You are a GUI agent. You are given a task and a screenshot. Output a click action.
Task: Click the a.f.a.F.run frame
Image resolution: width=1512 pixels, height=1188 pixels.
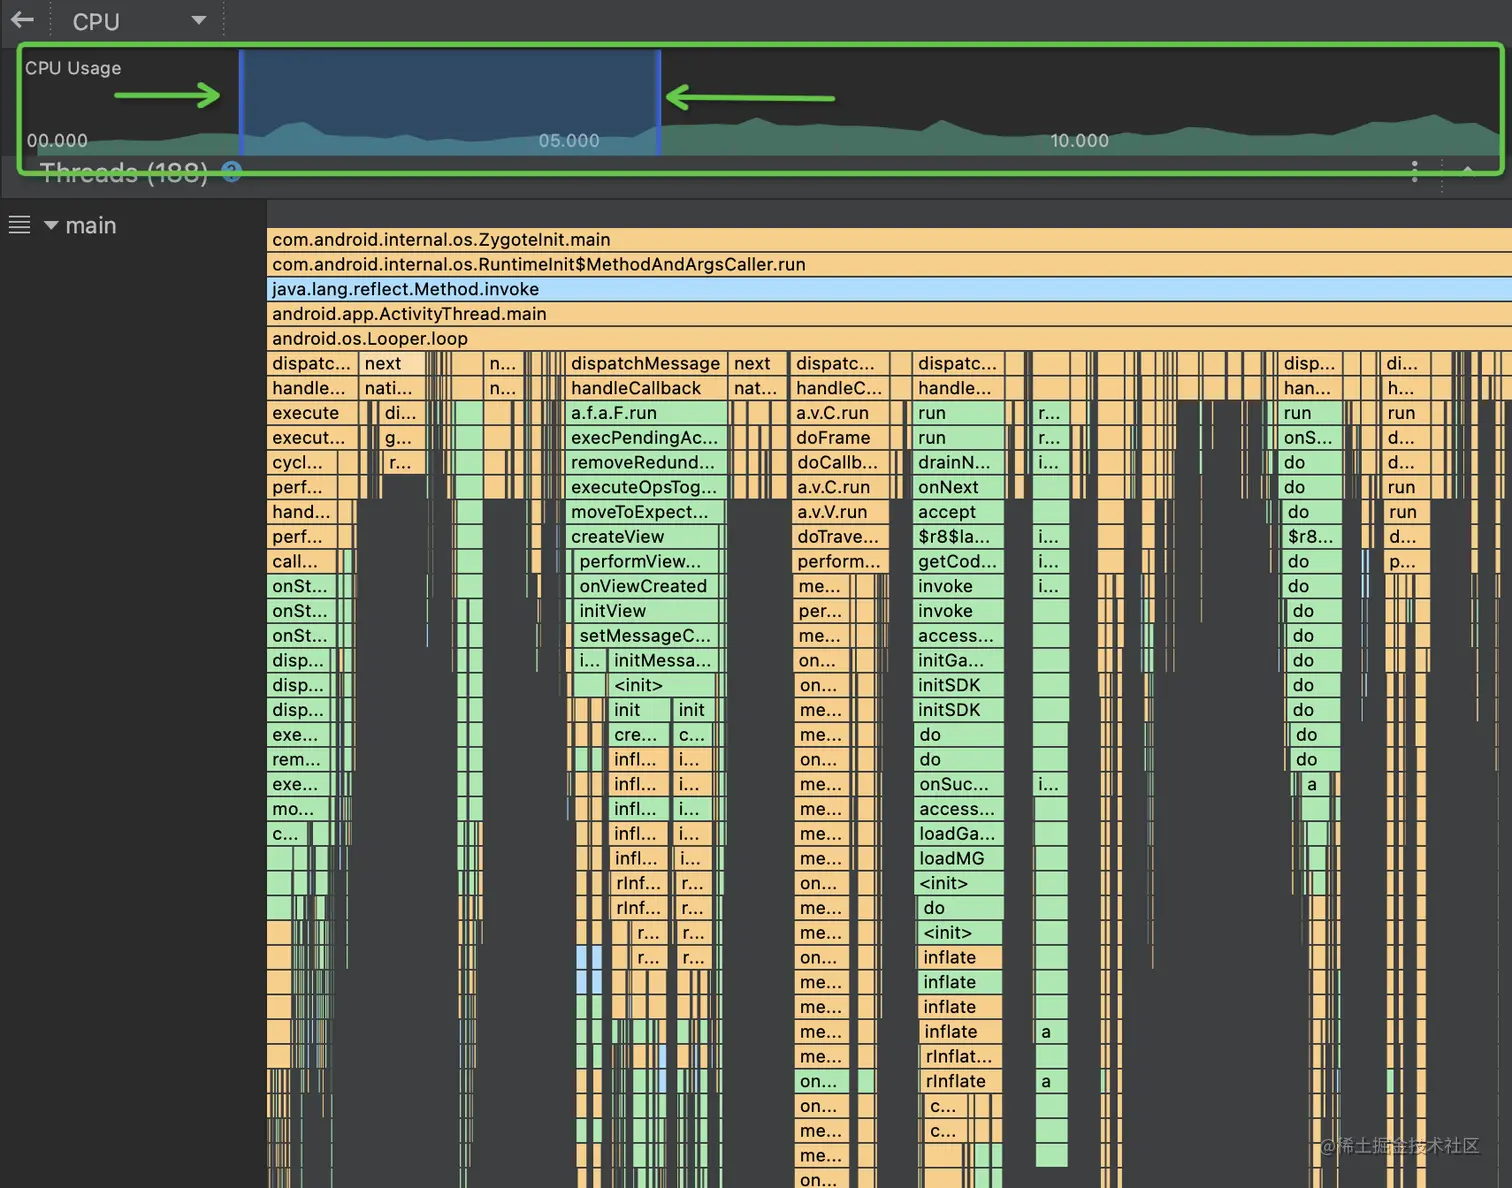[x=646, y=413]
